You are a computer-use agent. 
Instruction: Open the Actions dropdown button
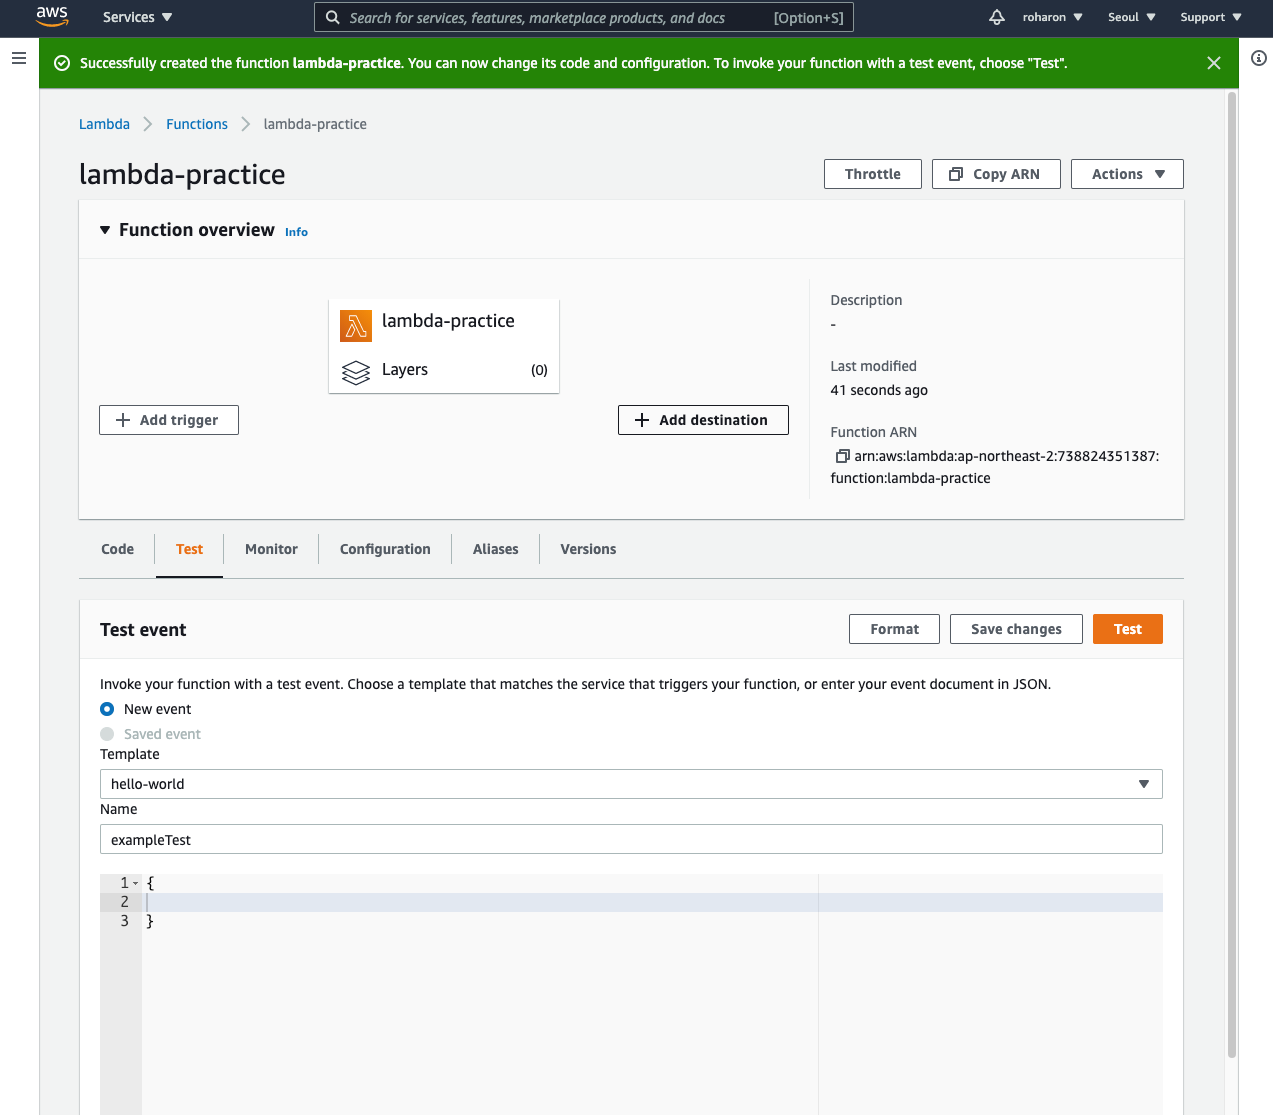(1127, 174)
